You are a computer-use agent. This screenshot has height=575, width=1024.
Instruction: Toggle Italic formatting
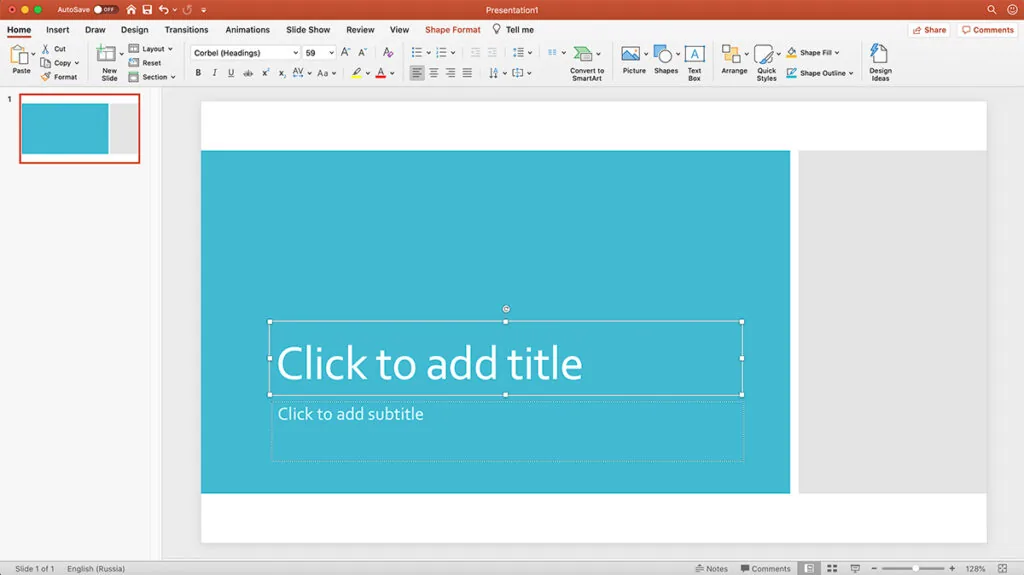[x=214, y=73]
